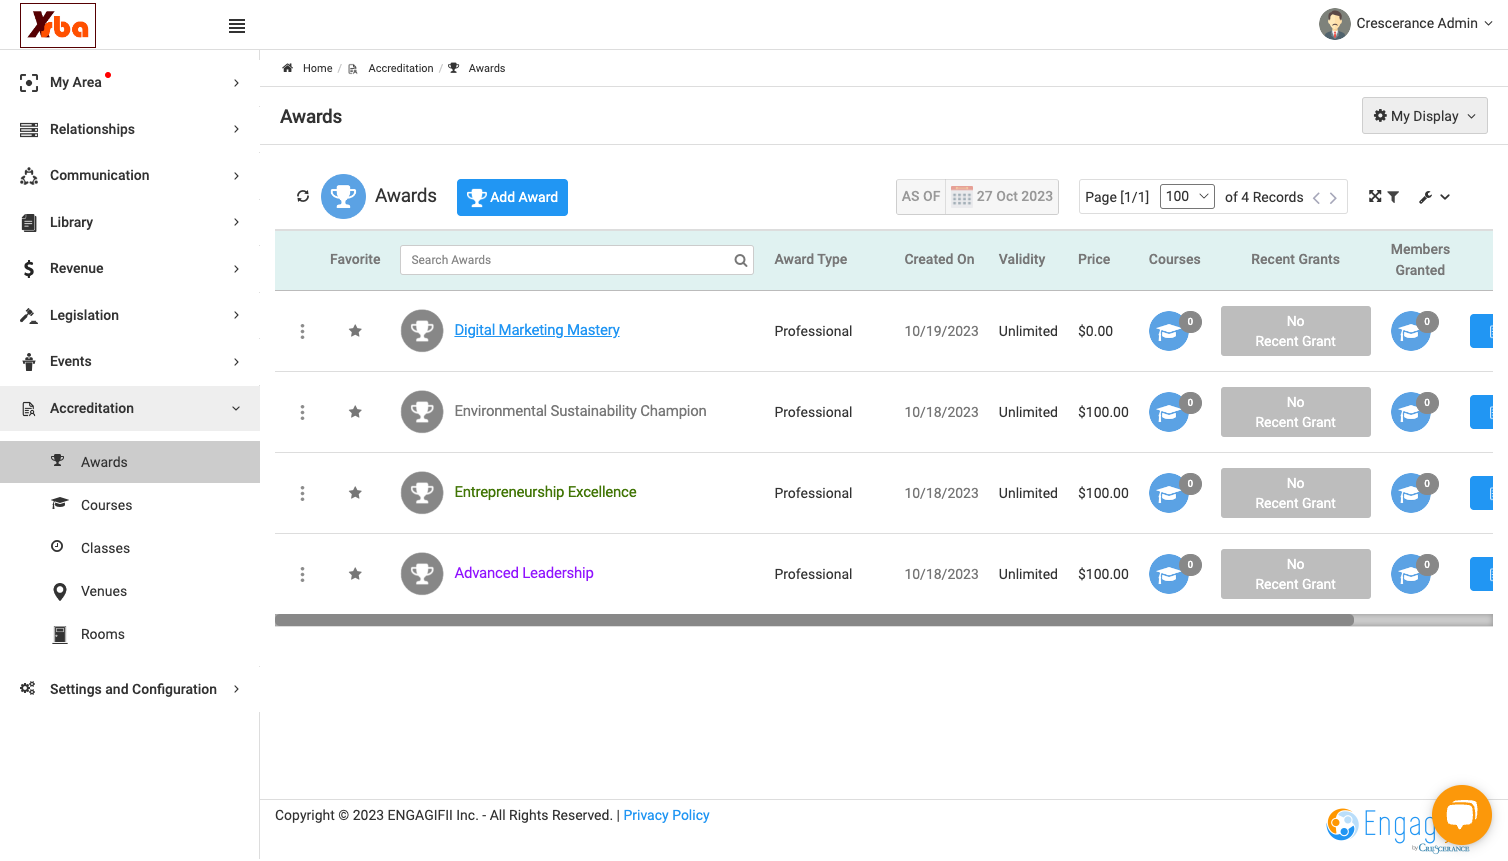Favorite Digital Marketing Mastery with star
Image resolution: width=1508 pixels, height=861 pixels.
(355, 331)
